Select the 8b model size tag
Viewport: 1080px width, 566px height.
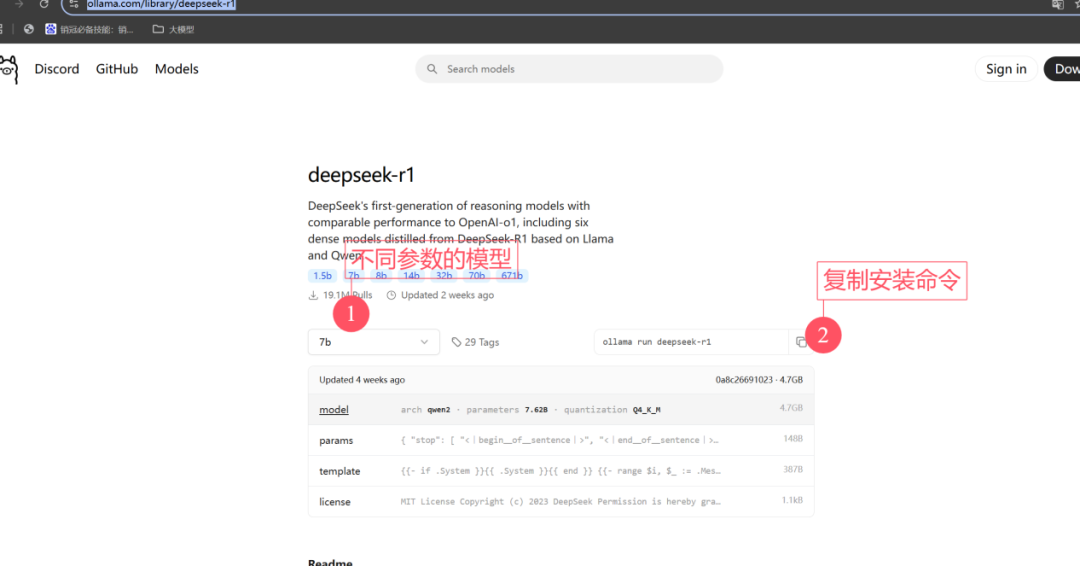click(381, 275)
